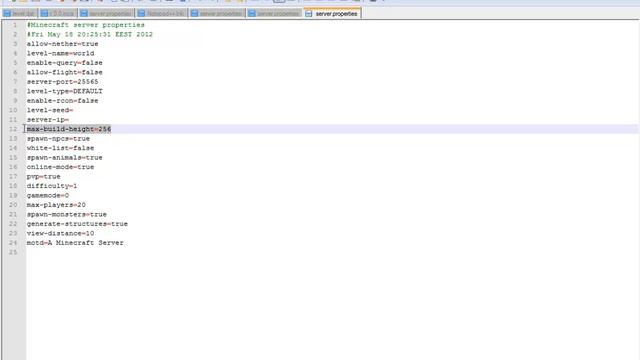Open the Notepad++ named tab

pos(161,13)
